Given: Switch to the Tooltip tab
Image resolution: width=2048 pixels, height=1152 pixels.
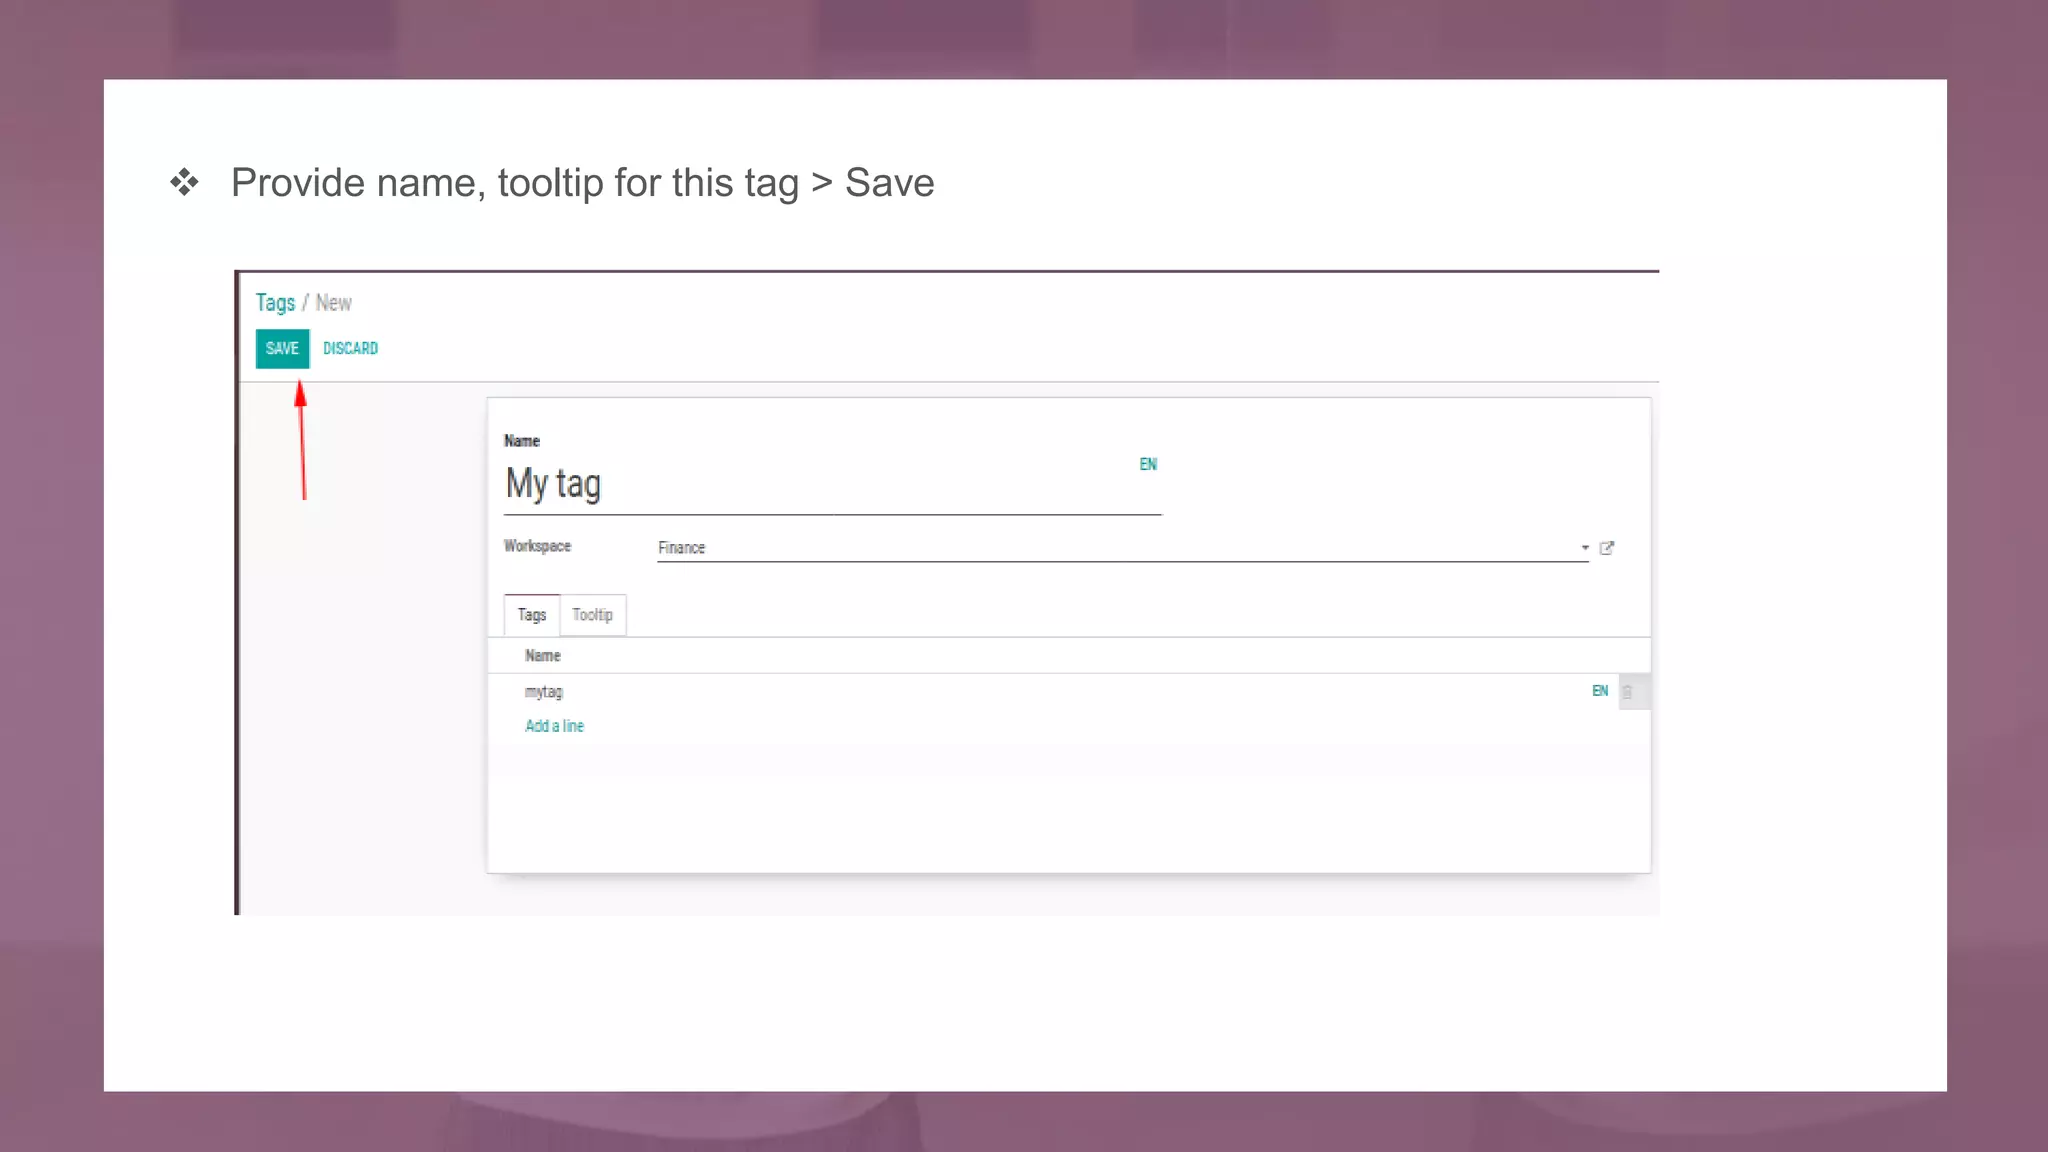Looking at the screenshot, I should click(592, 615).
